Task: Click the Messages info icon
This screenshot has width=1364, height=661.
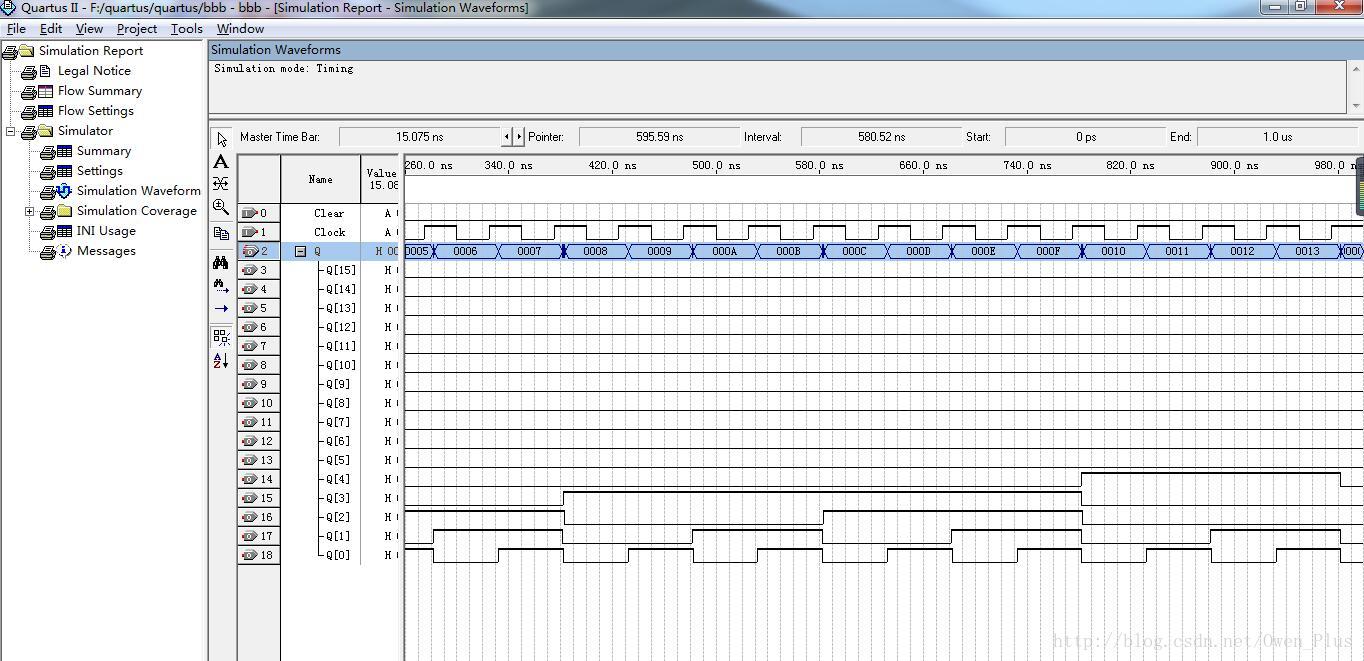Action: tap(64, 251)
